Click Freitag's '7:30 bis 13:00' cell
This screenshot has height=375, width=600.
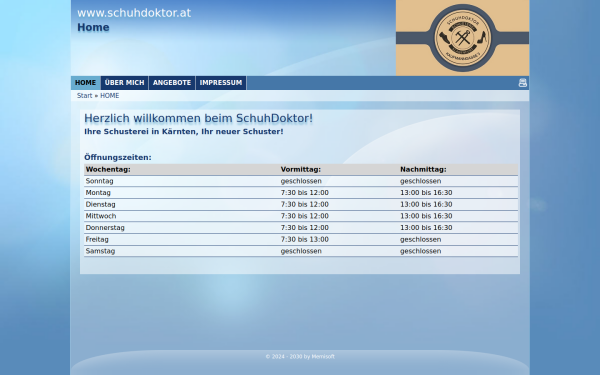tap(305, 239)
